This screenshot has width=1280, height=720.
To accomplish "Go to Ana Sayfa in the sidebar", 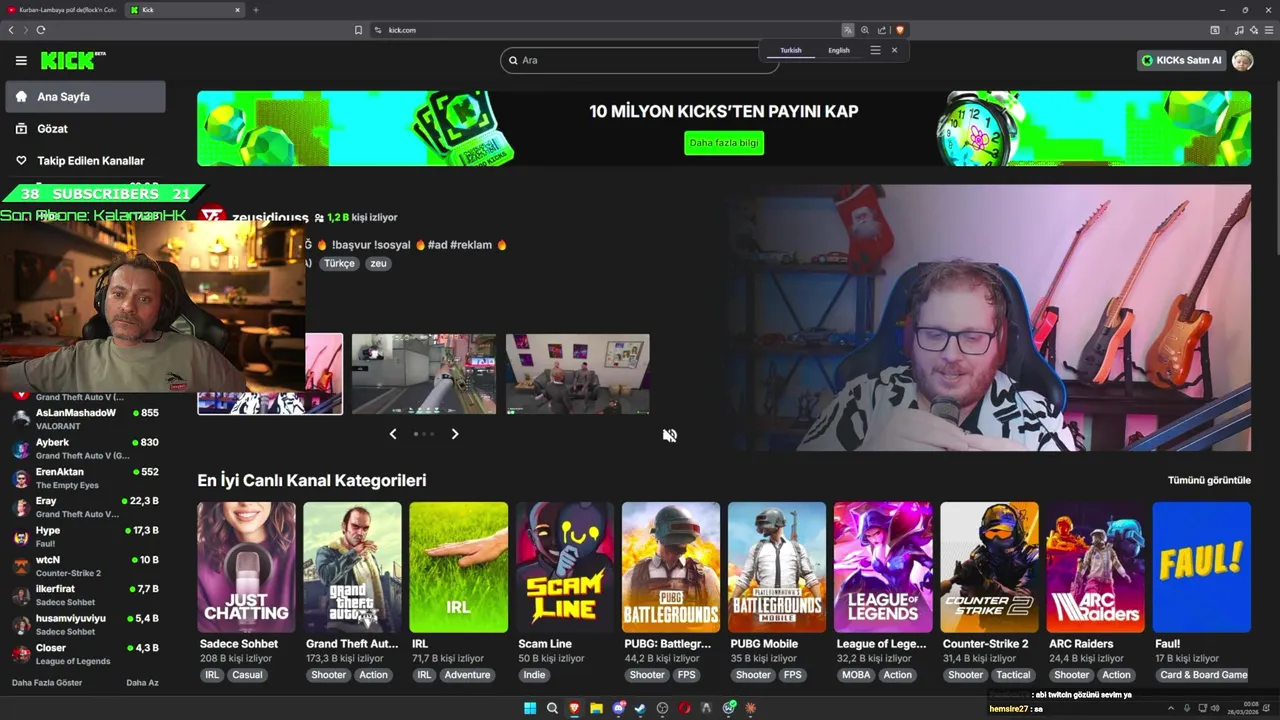I will [x=85, y=97].
